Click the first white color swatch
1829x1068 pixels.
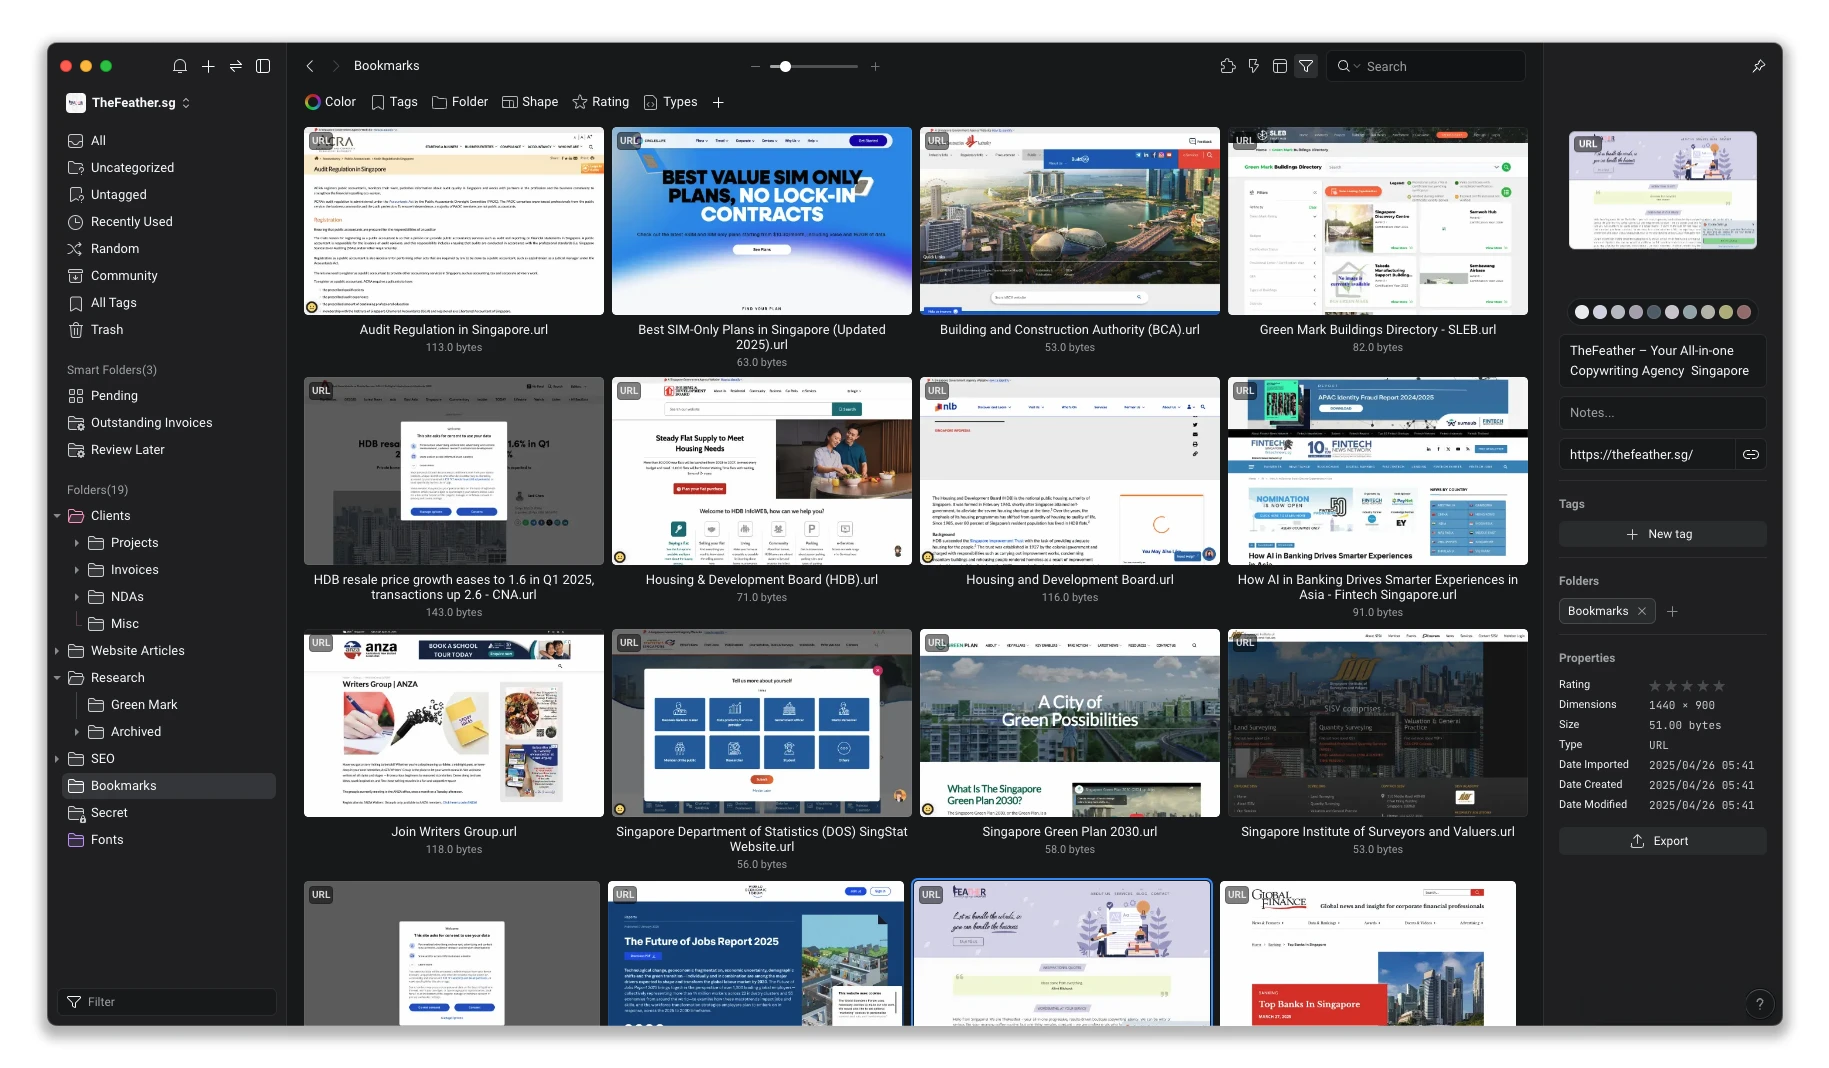click(1581, 312)
